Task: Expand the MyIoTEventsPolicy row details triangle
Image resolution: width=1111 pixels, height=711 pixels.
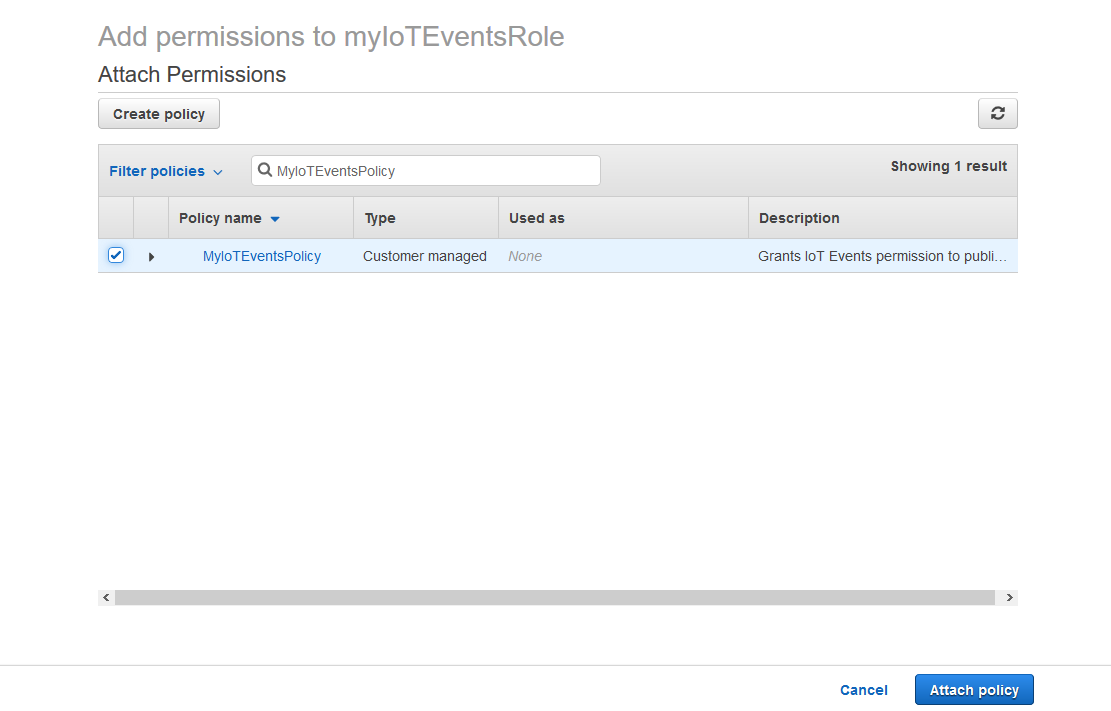Action: click(x=151, y=257)
